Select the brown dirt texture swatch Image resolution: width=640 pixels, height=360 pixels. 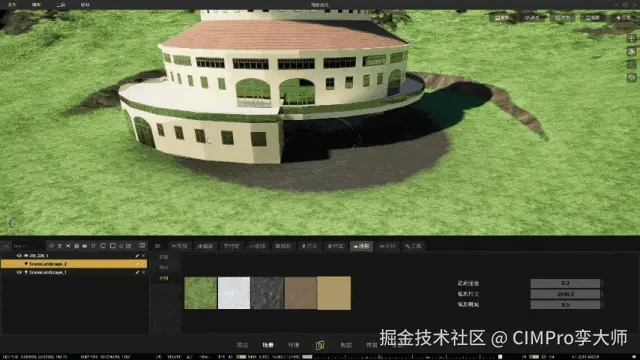301,293
